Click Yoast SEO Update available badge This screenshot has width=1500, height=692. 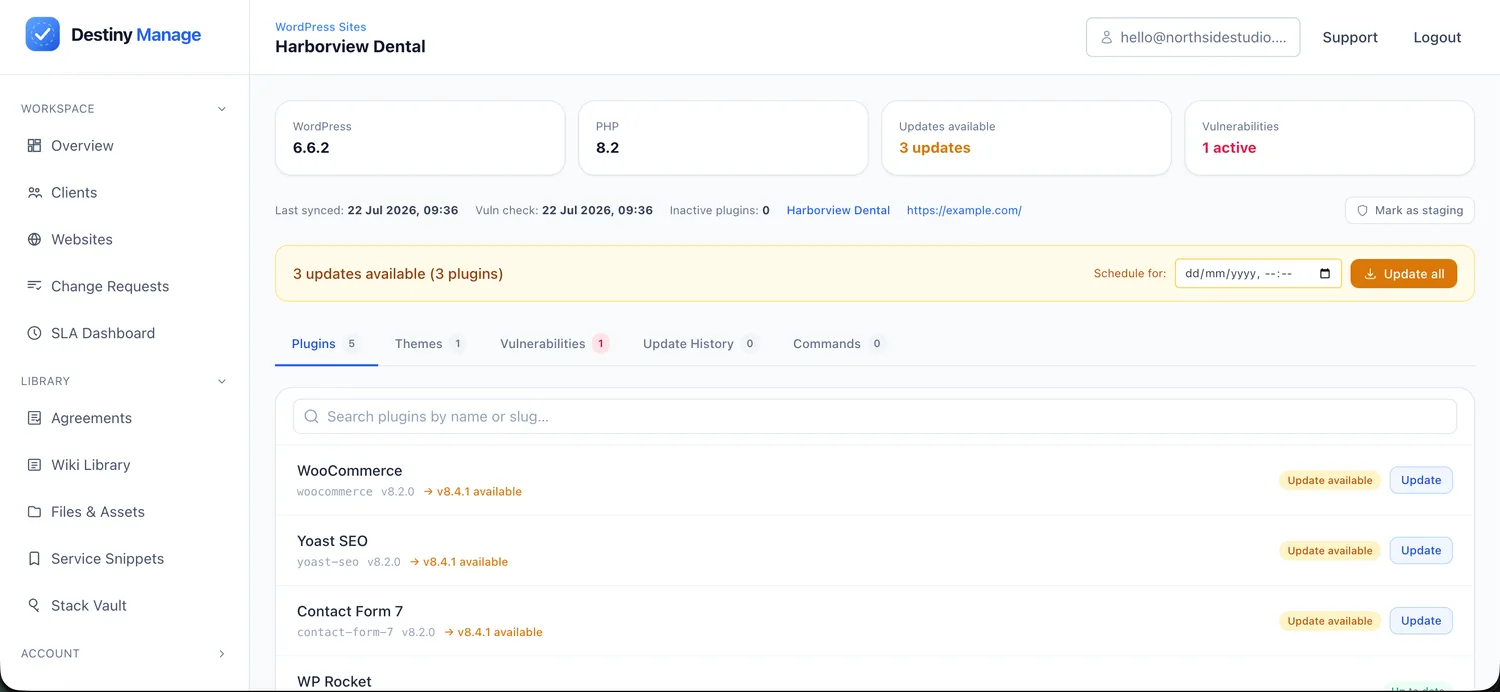1329,550
